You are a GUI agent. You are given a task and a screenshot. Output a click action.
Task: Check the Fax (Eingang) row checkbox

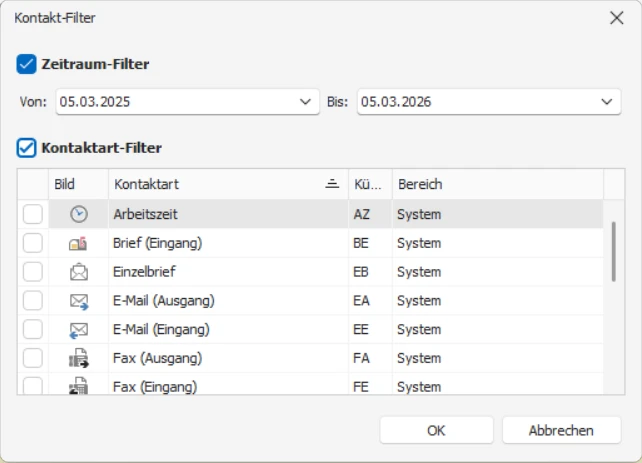(33, 386)
